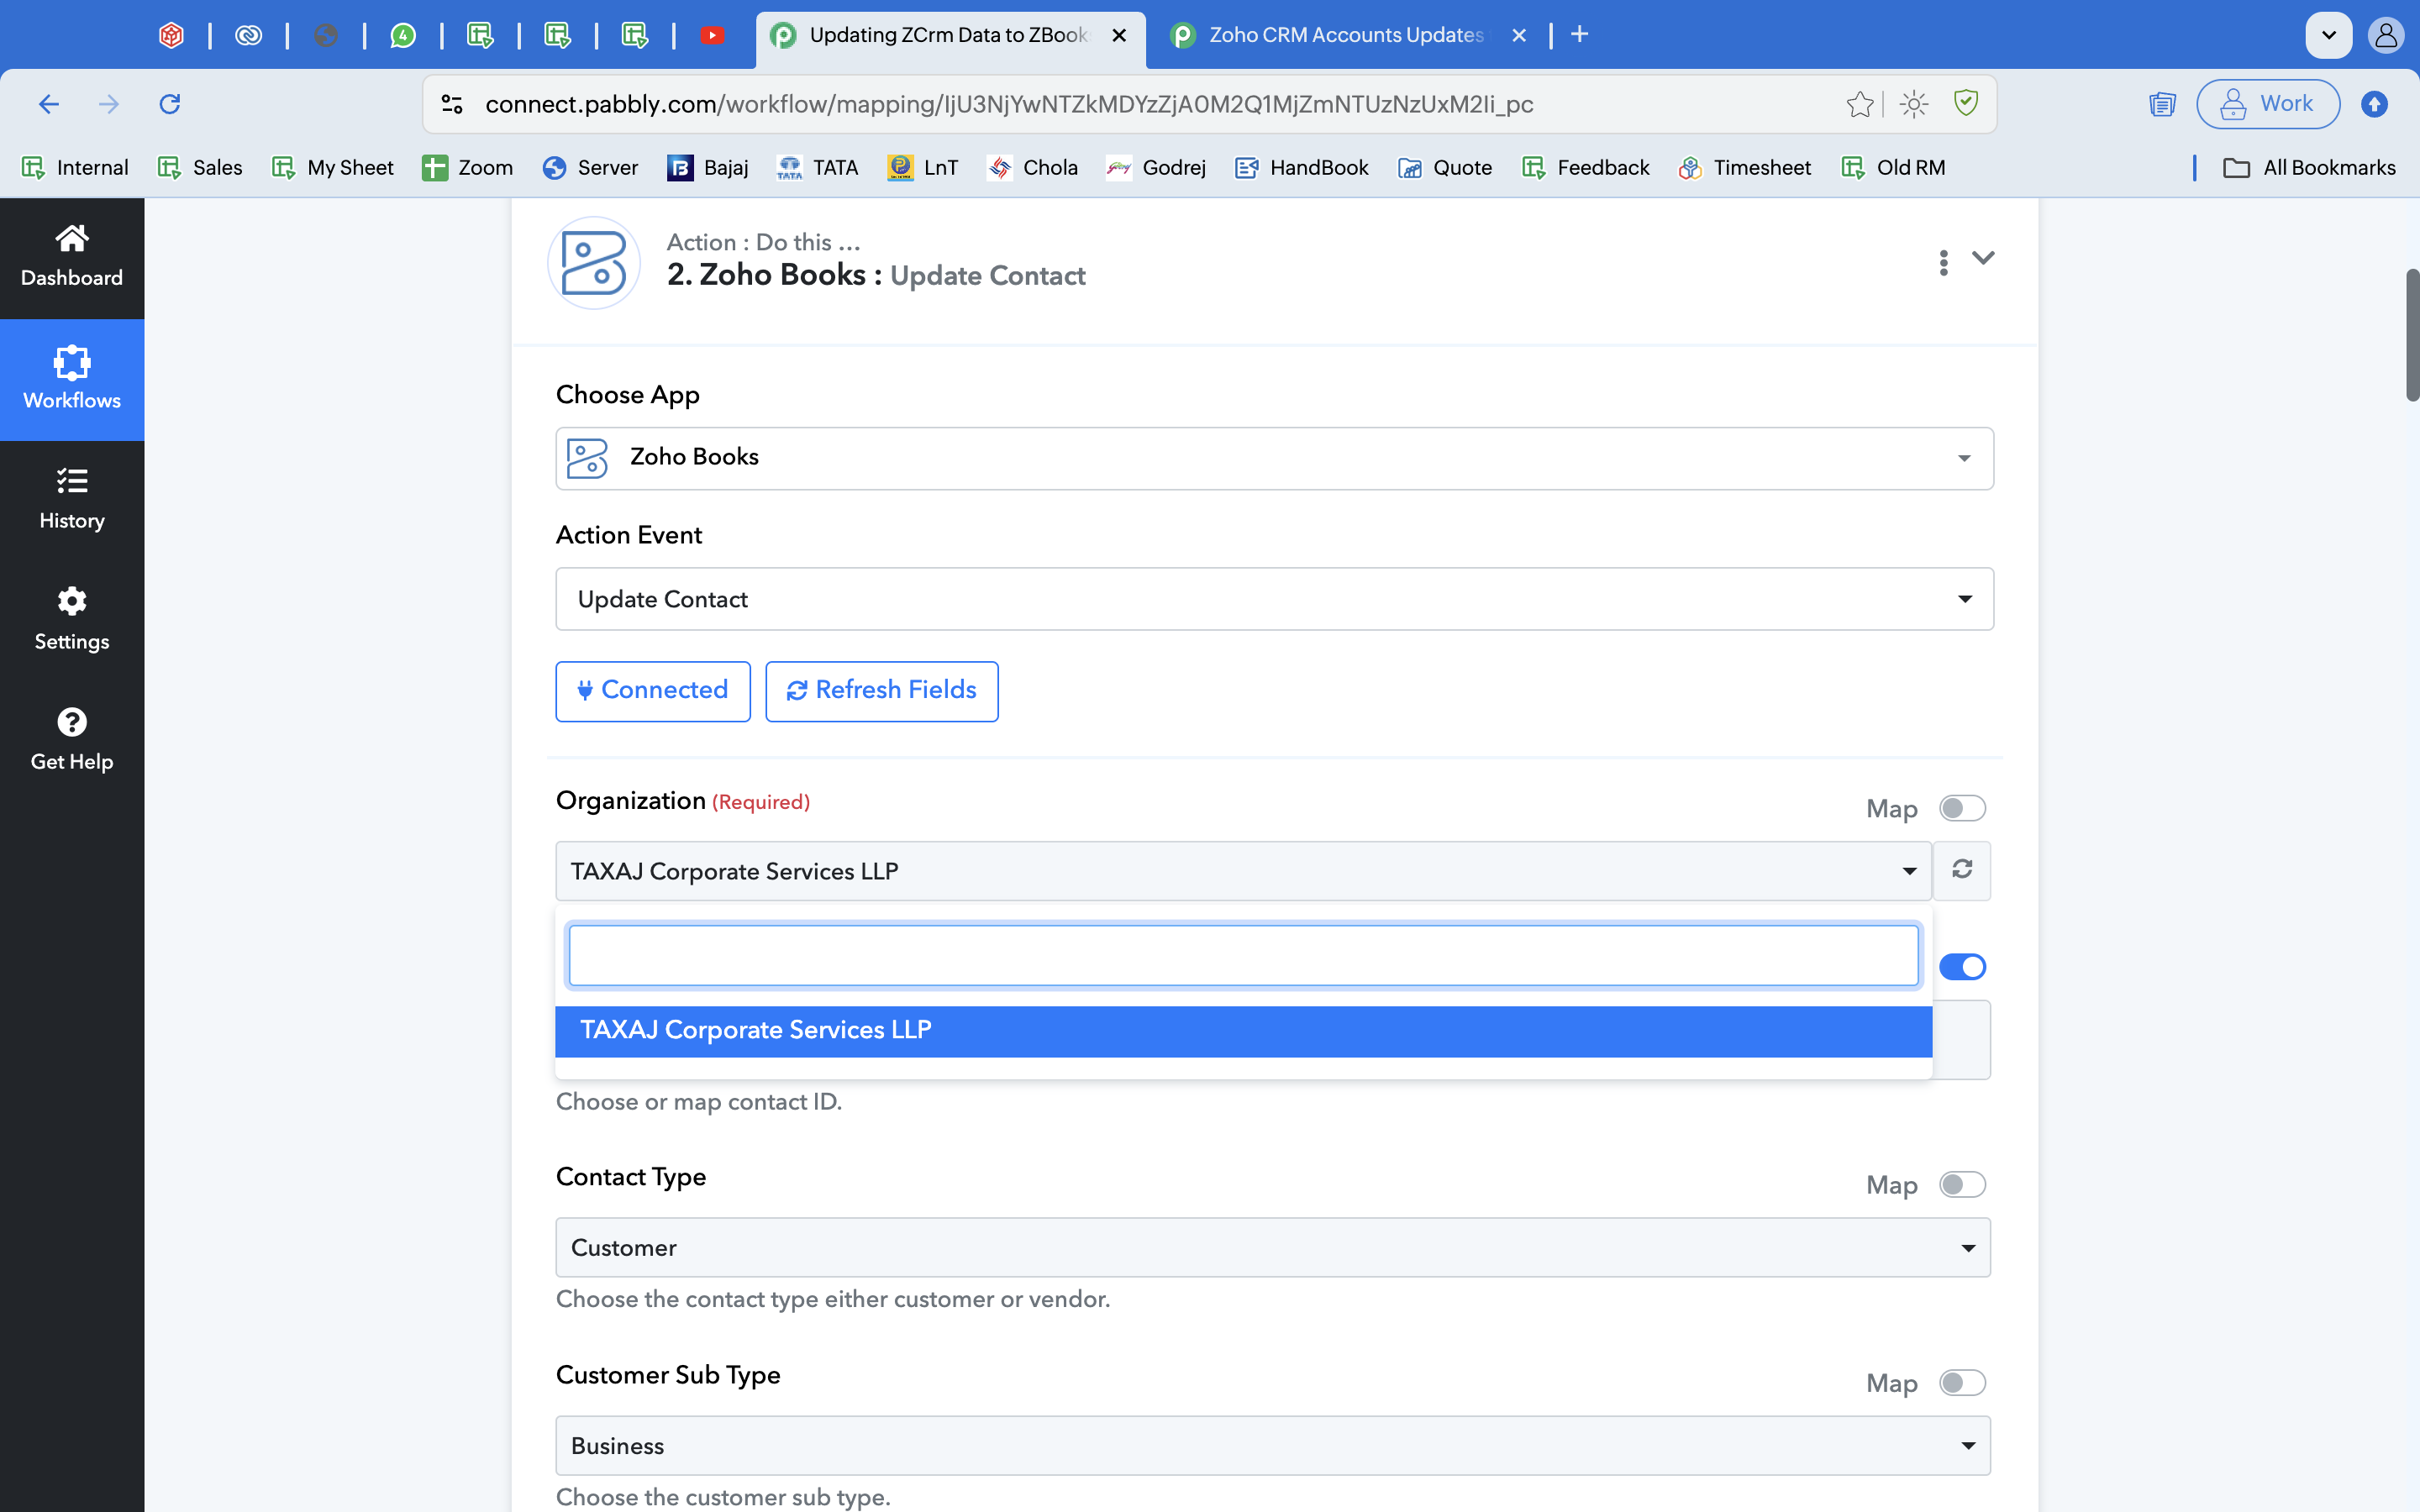This screenshot has width=2420, height=1512.
Task: Switch to the pinned red cube tab
Action: pyautogui.click(x=172, y=35)
